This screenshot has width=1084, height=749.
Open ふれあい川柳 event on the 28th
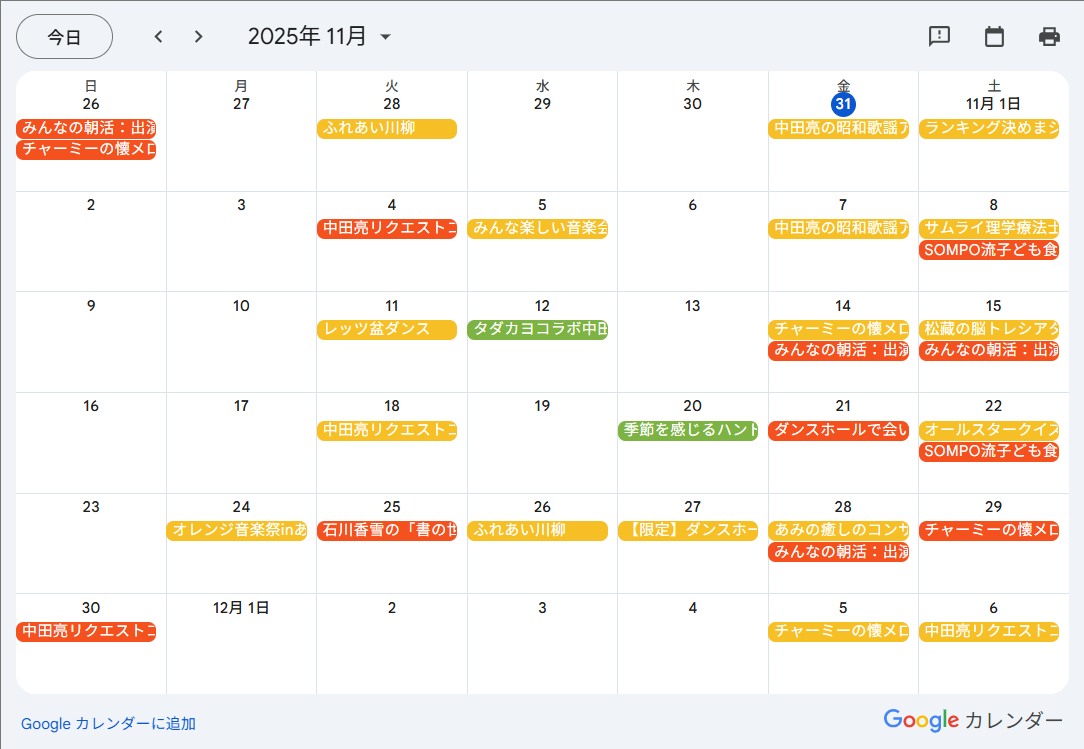387,129
